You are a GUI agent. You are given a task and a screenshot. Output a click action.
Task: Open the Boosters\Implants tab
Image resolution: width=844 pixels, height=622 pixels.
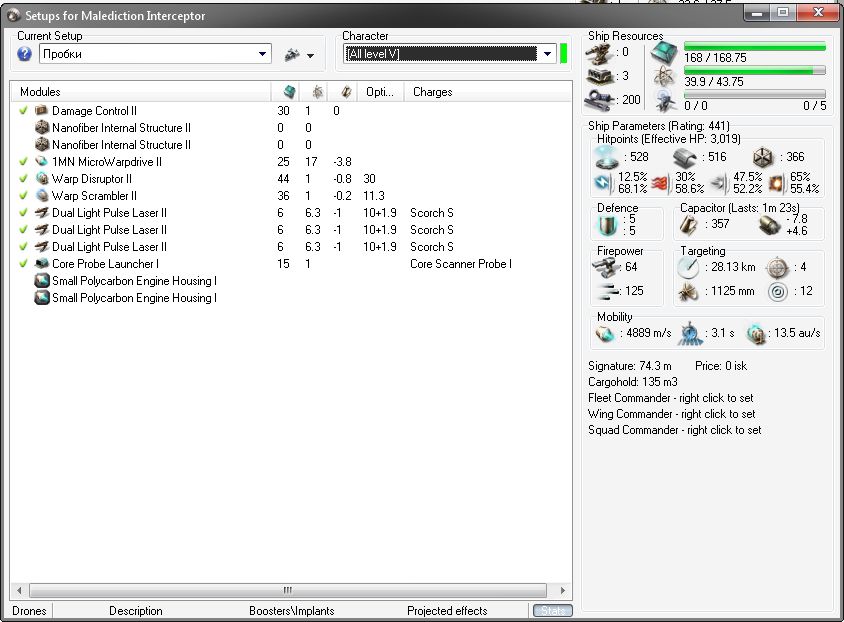click(x=292, y=611)
